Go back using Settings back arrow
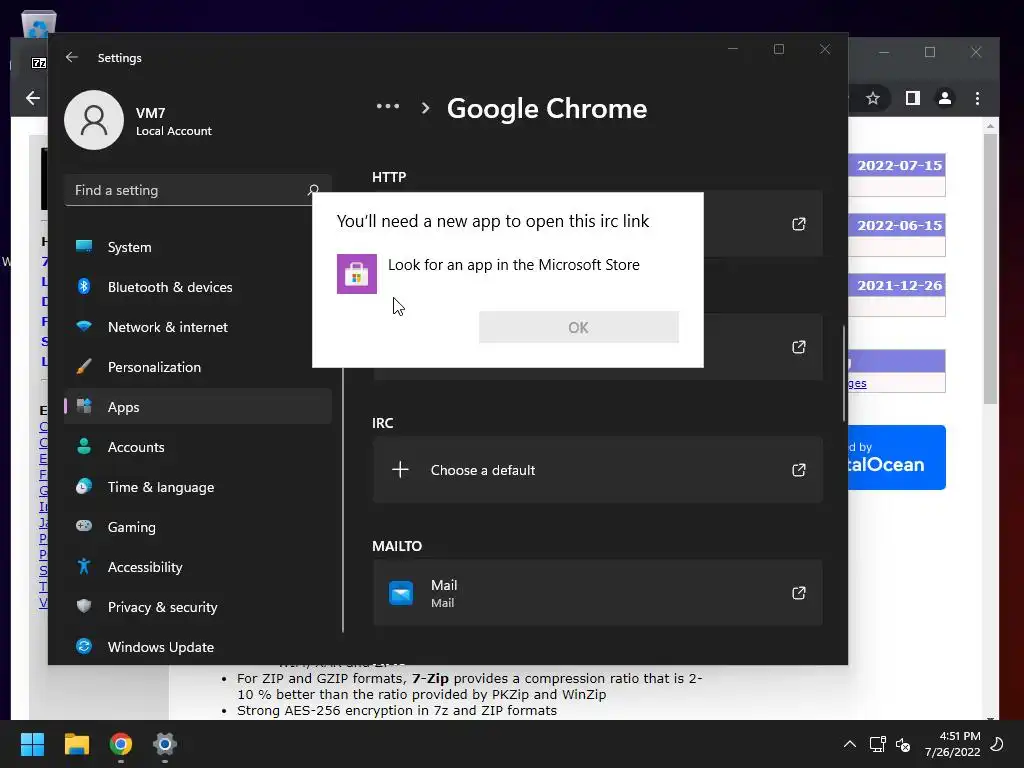Screen dimensions: 1024x768 pos(72,57)
